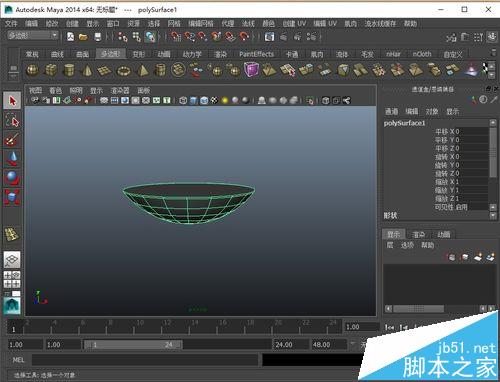Switch to the nCloth shelf tab
The width and height of the screenshot is (500, 382).
point(422,54)
